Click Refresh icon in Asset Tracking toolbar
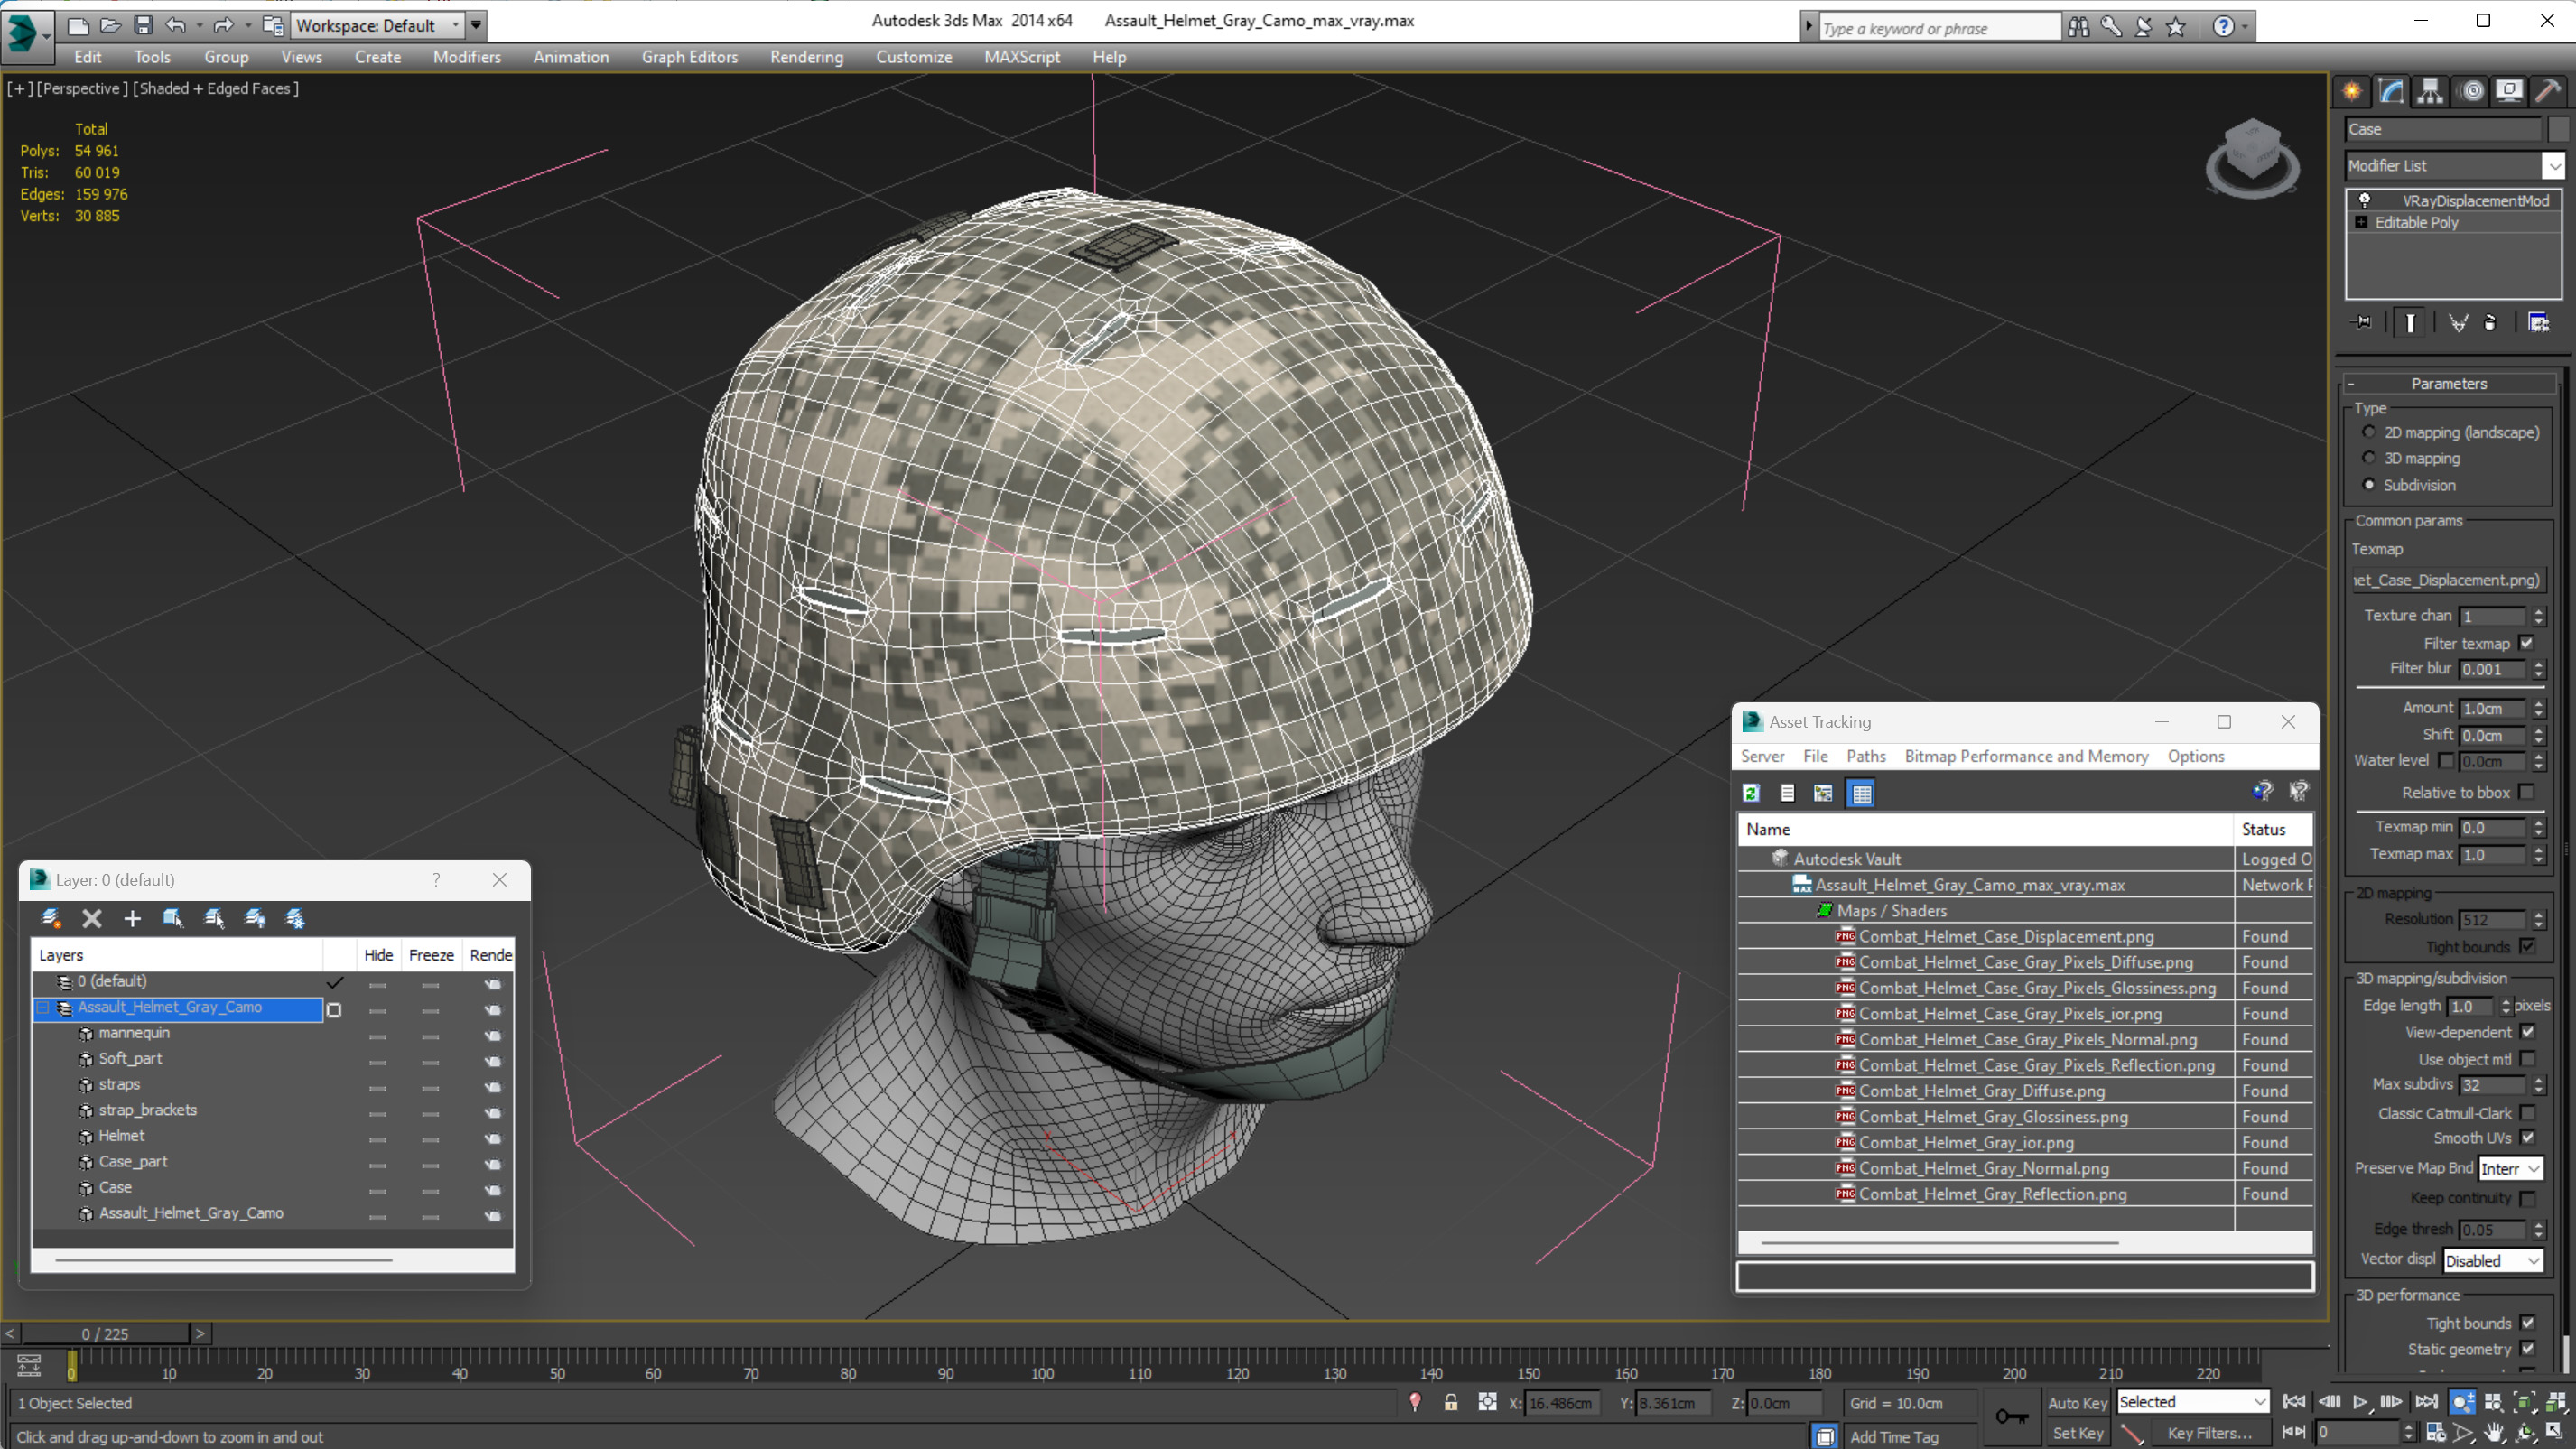This screenshot has width=2576, height=1449. tap(1751, 793)
